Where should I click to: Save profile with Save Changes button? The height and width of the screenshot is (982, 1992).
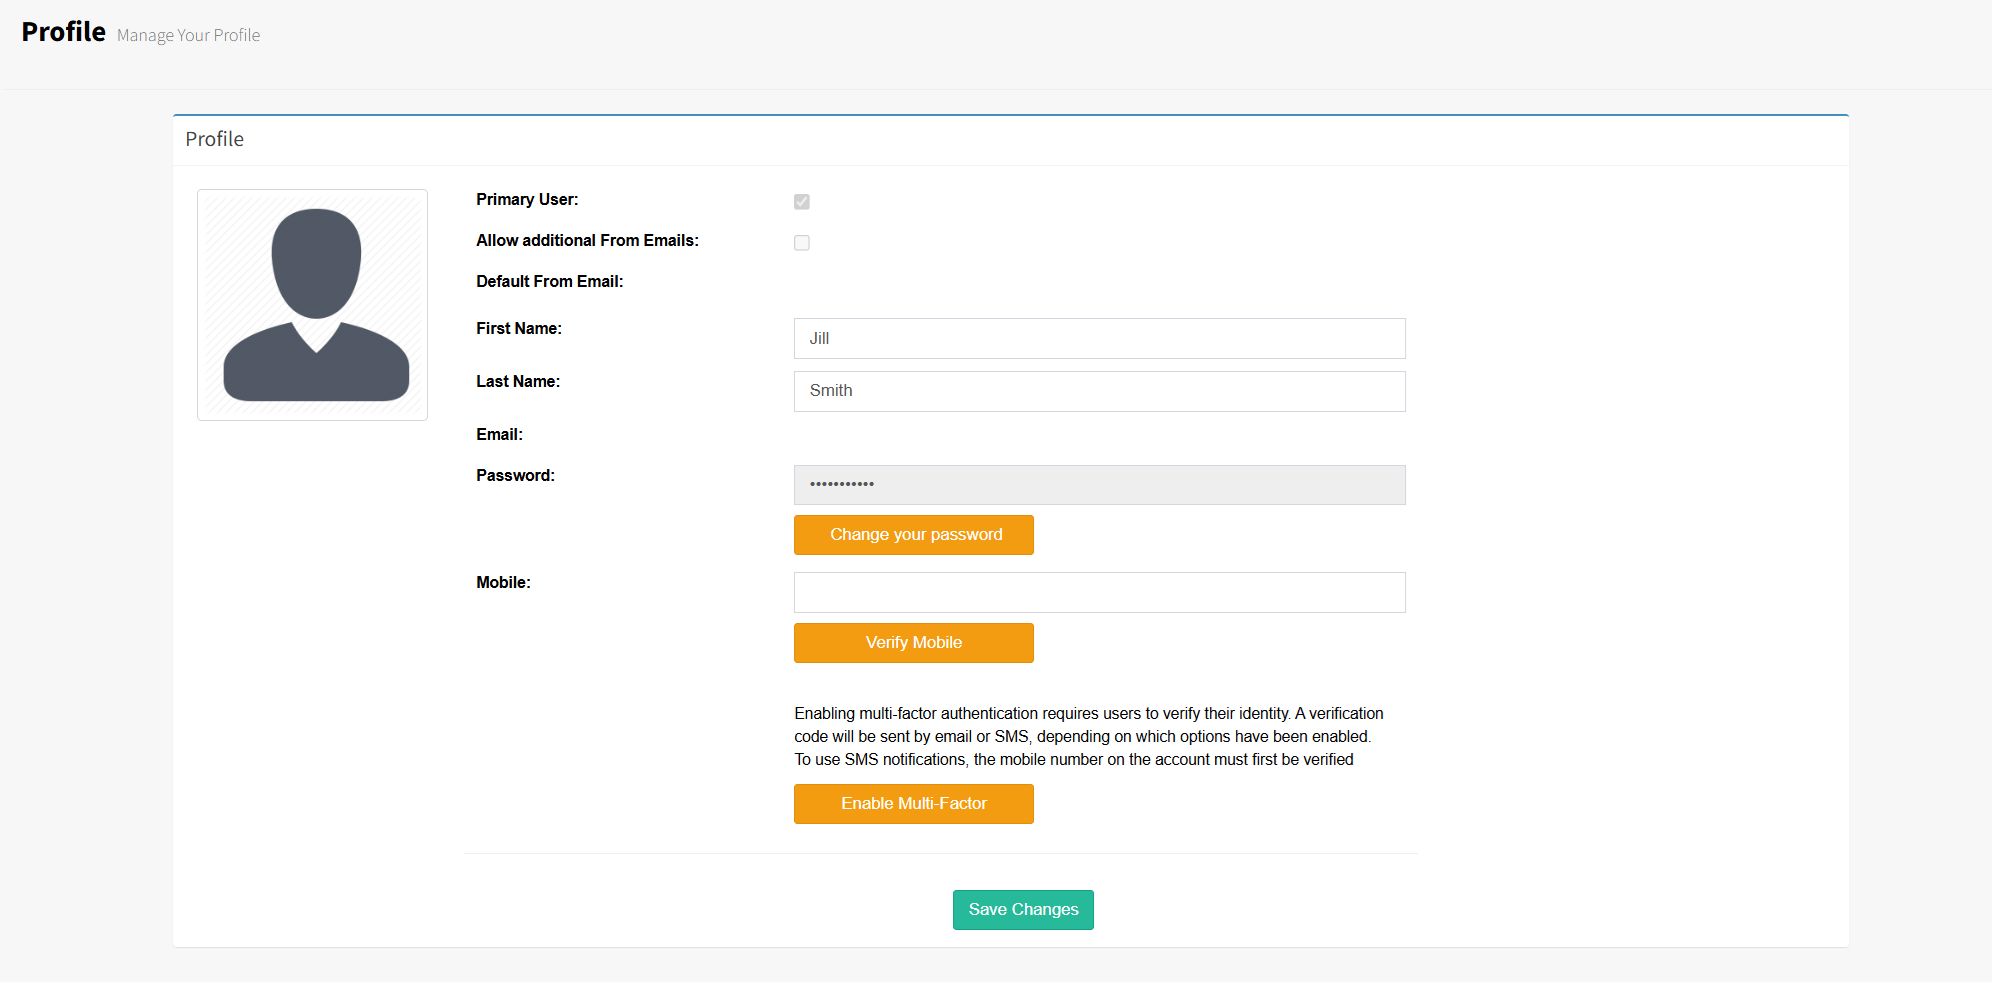[1023, 910]
